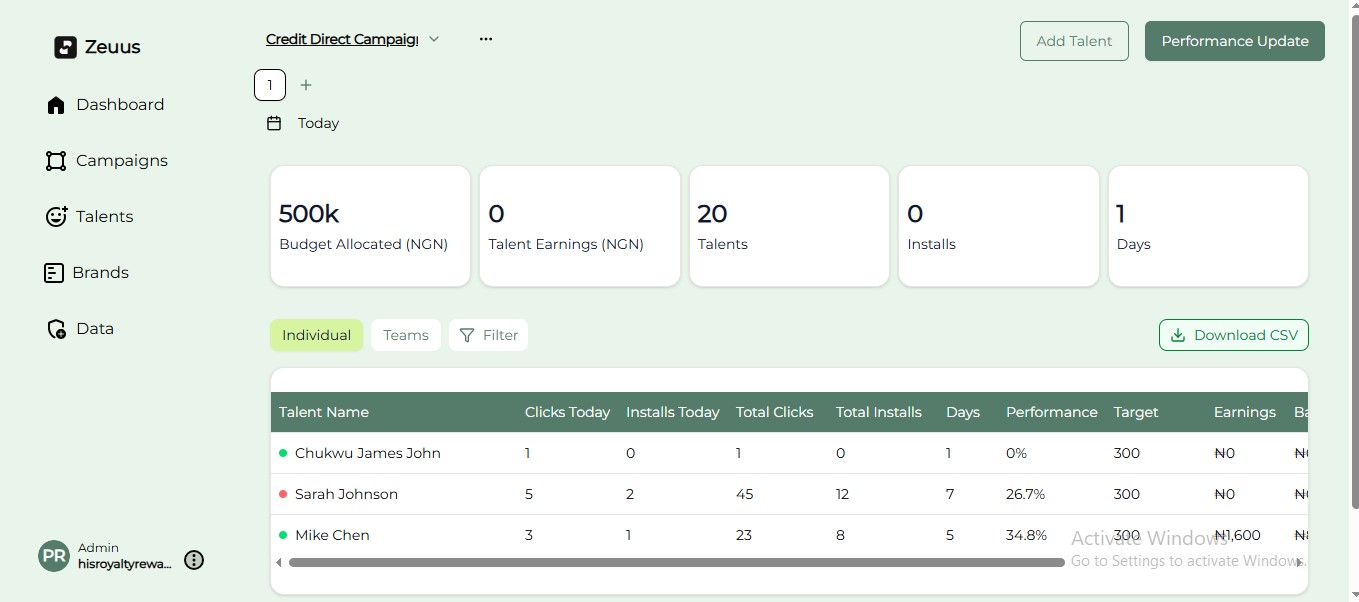Image resolution: width=1359 pixels, height=602 pixels.
Task: Open the Dashboard home icon
Action: coord(56,105)
